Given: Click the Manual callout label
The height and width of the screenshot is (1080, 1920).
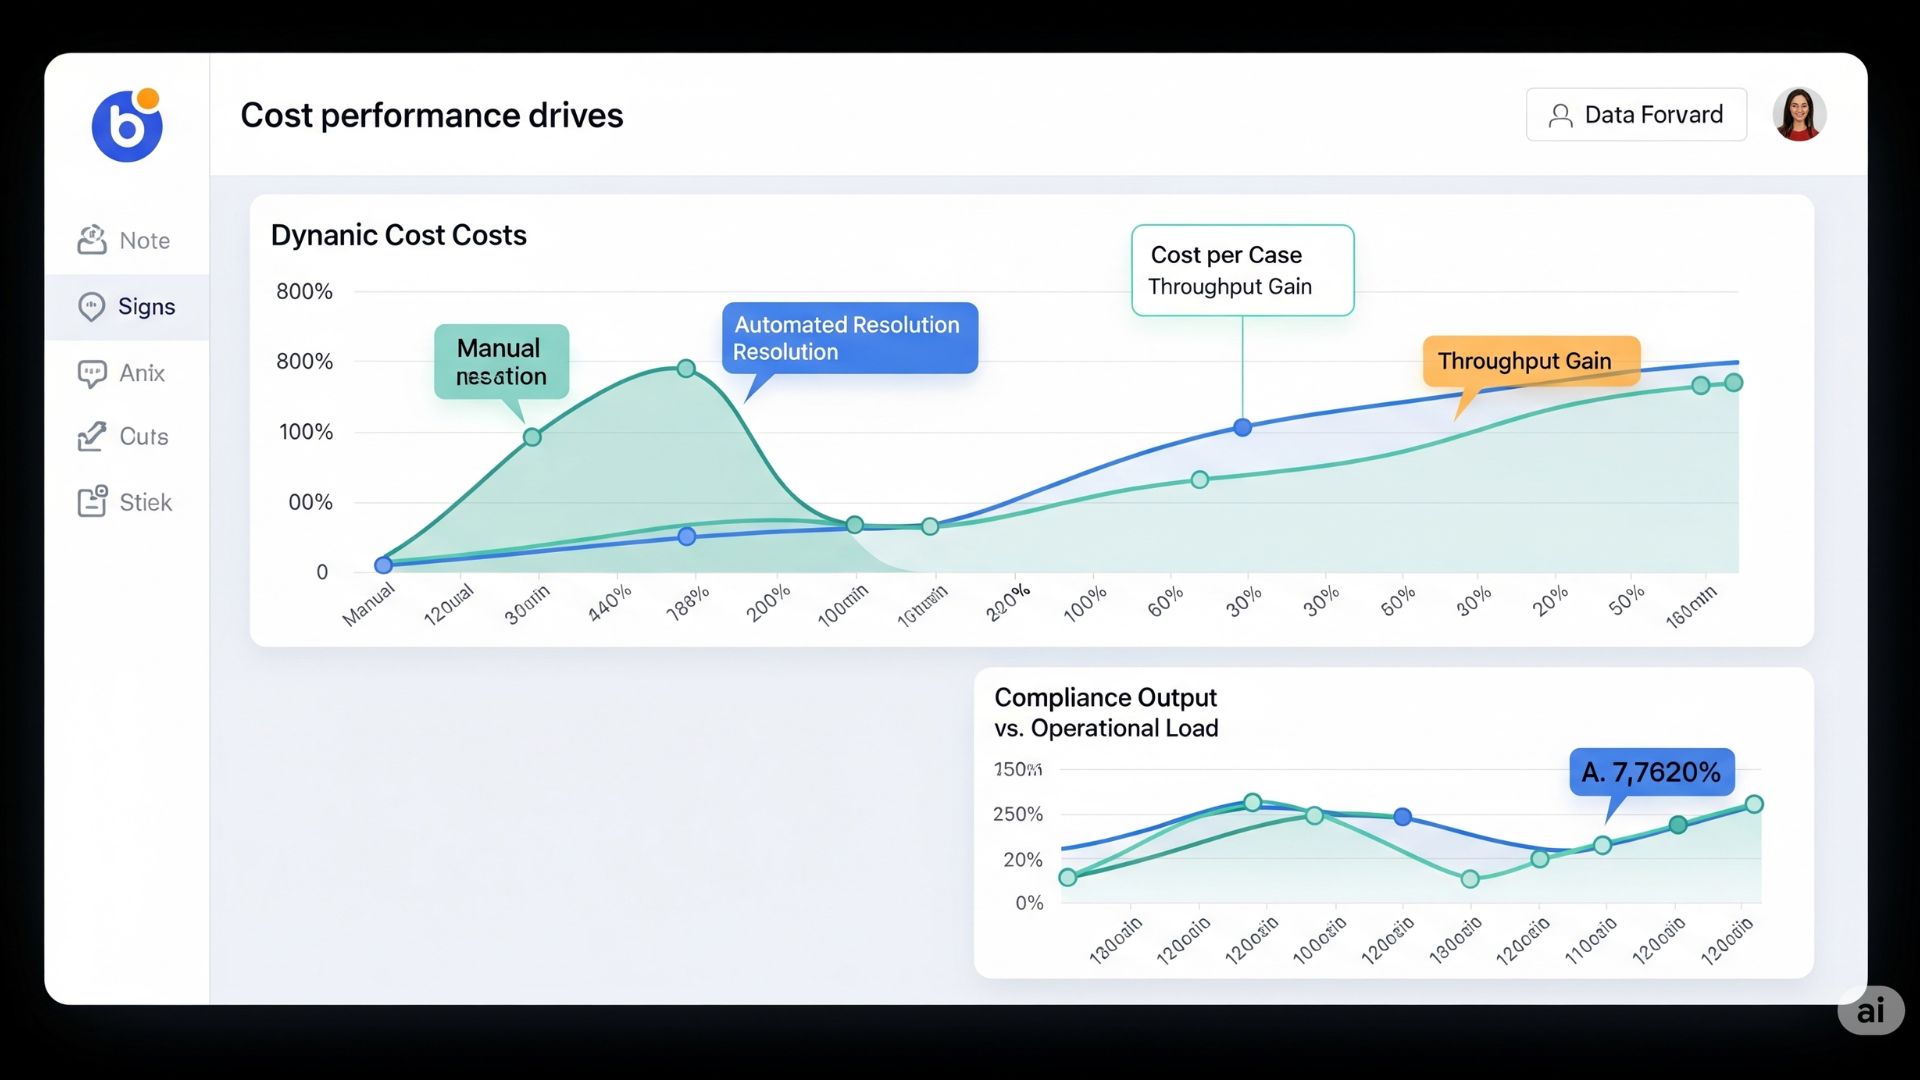Looking at the screenshot, I should click(501, 362).
